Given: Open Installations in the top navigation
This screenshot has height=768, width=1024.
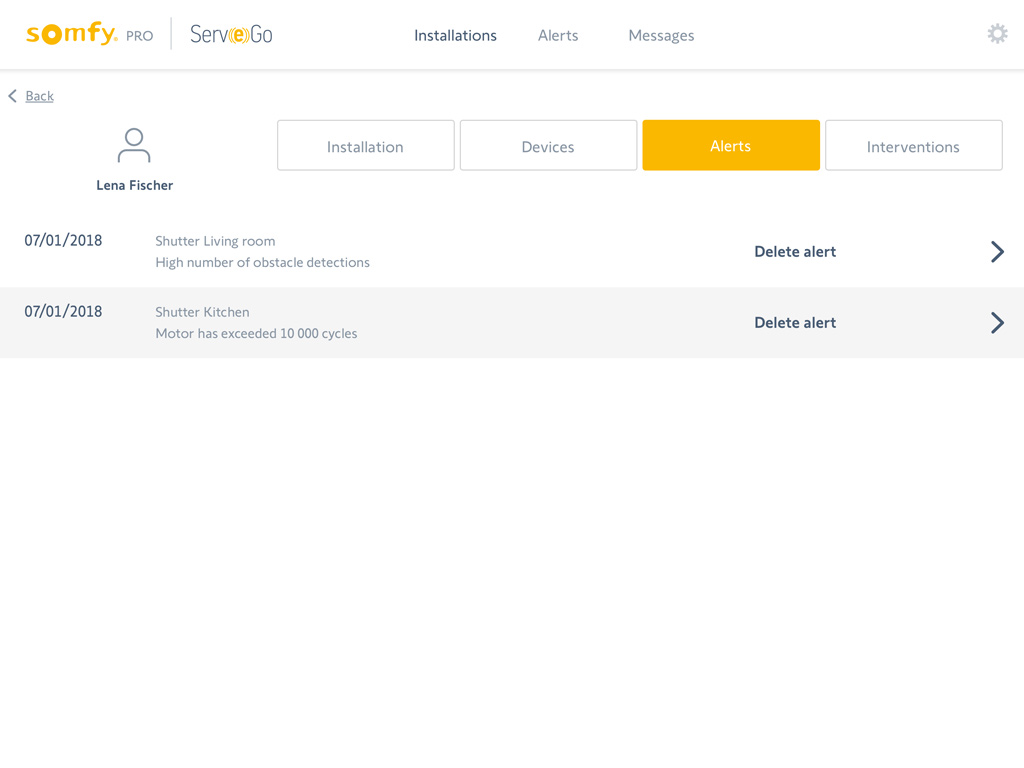Looking at the screenshot, I should pyautogui.click(x=455, y=35).
